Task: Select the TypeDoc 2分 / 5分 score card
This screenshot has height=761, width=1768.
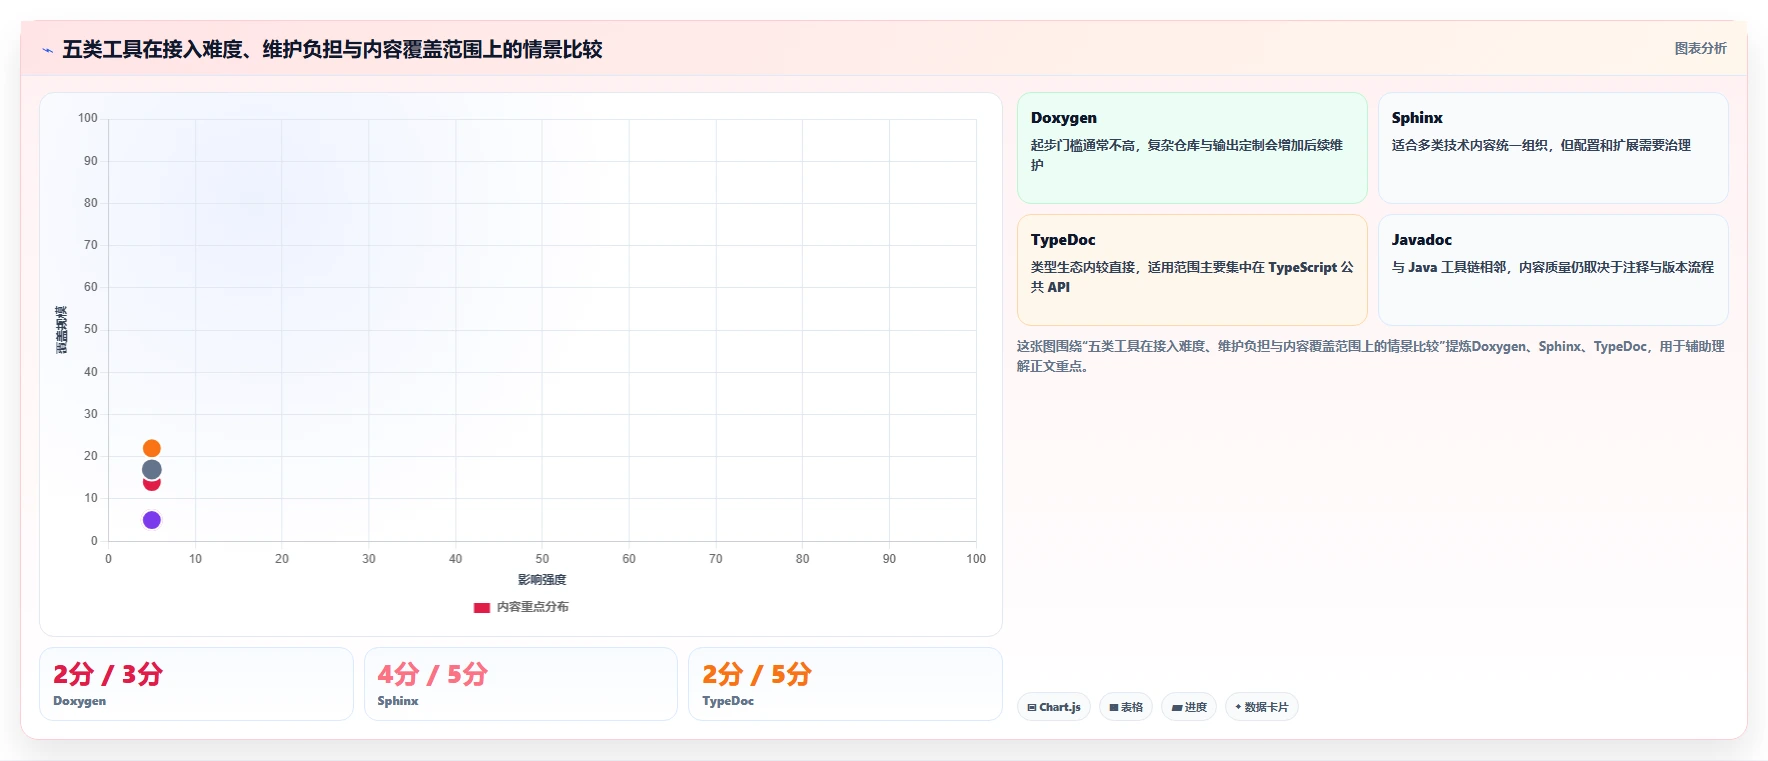Action: (845, 684)
